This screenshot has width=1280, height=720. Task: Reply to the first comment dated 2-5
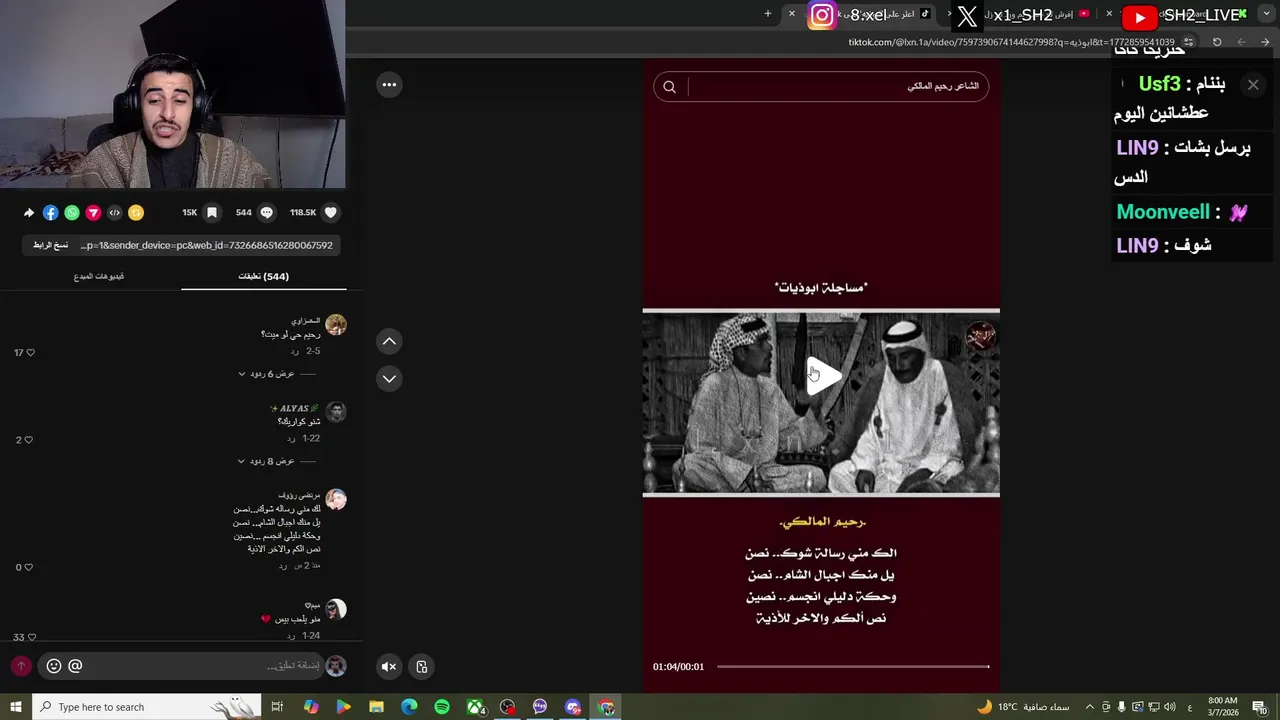click(294, 352)
